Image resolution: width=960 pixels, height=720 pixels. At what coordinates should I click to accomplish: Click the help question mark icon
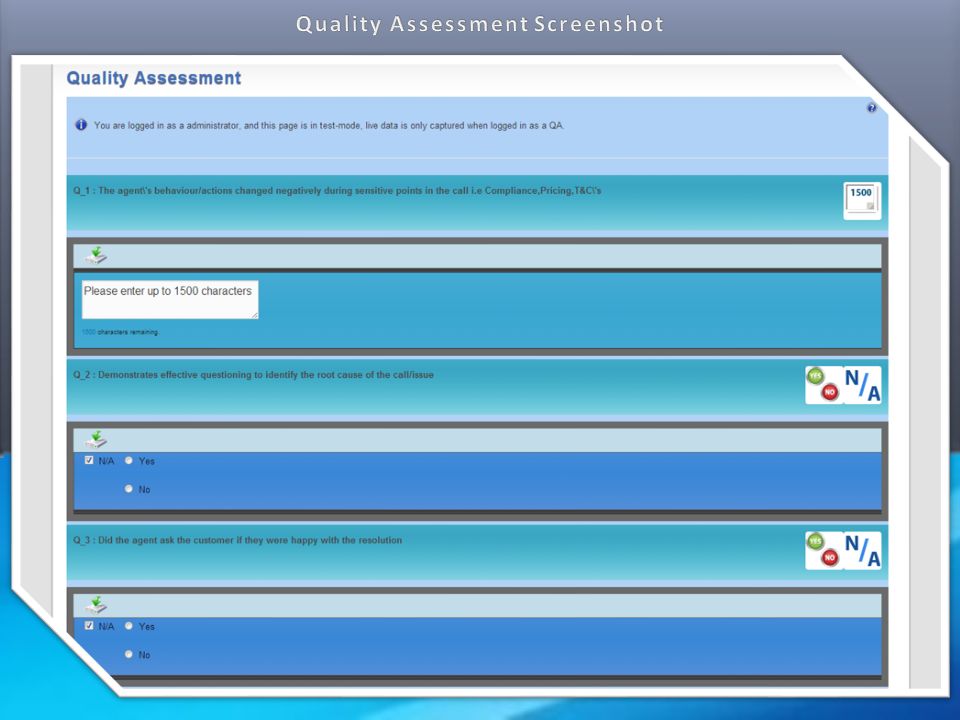tap(871, 108)
